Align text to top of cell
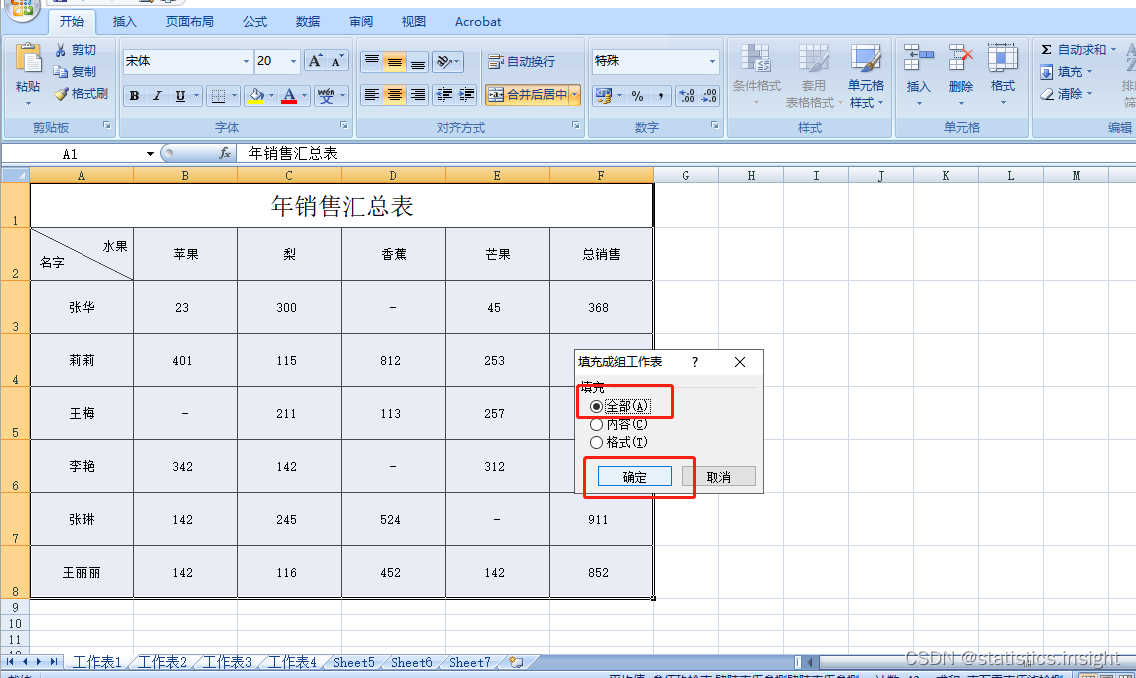Viewport: 1136px width, 678px height. [x=372, y=61]
